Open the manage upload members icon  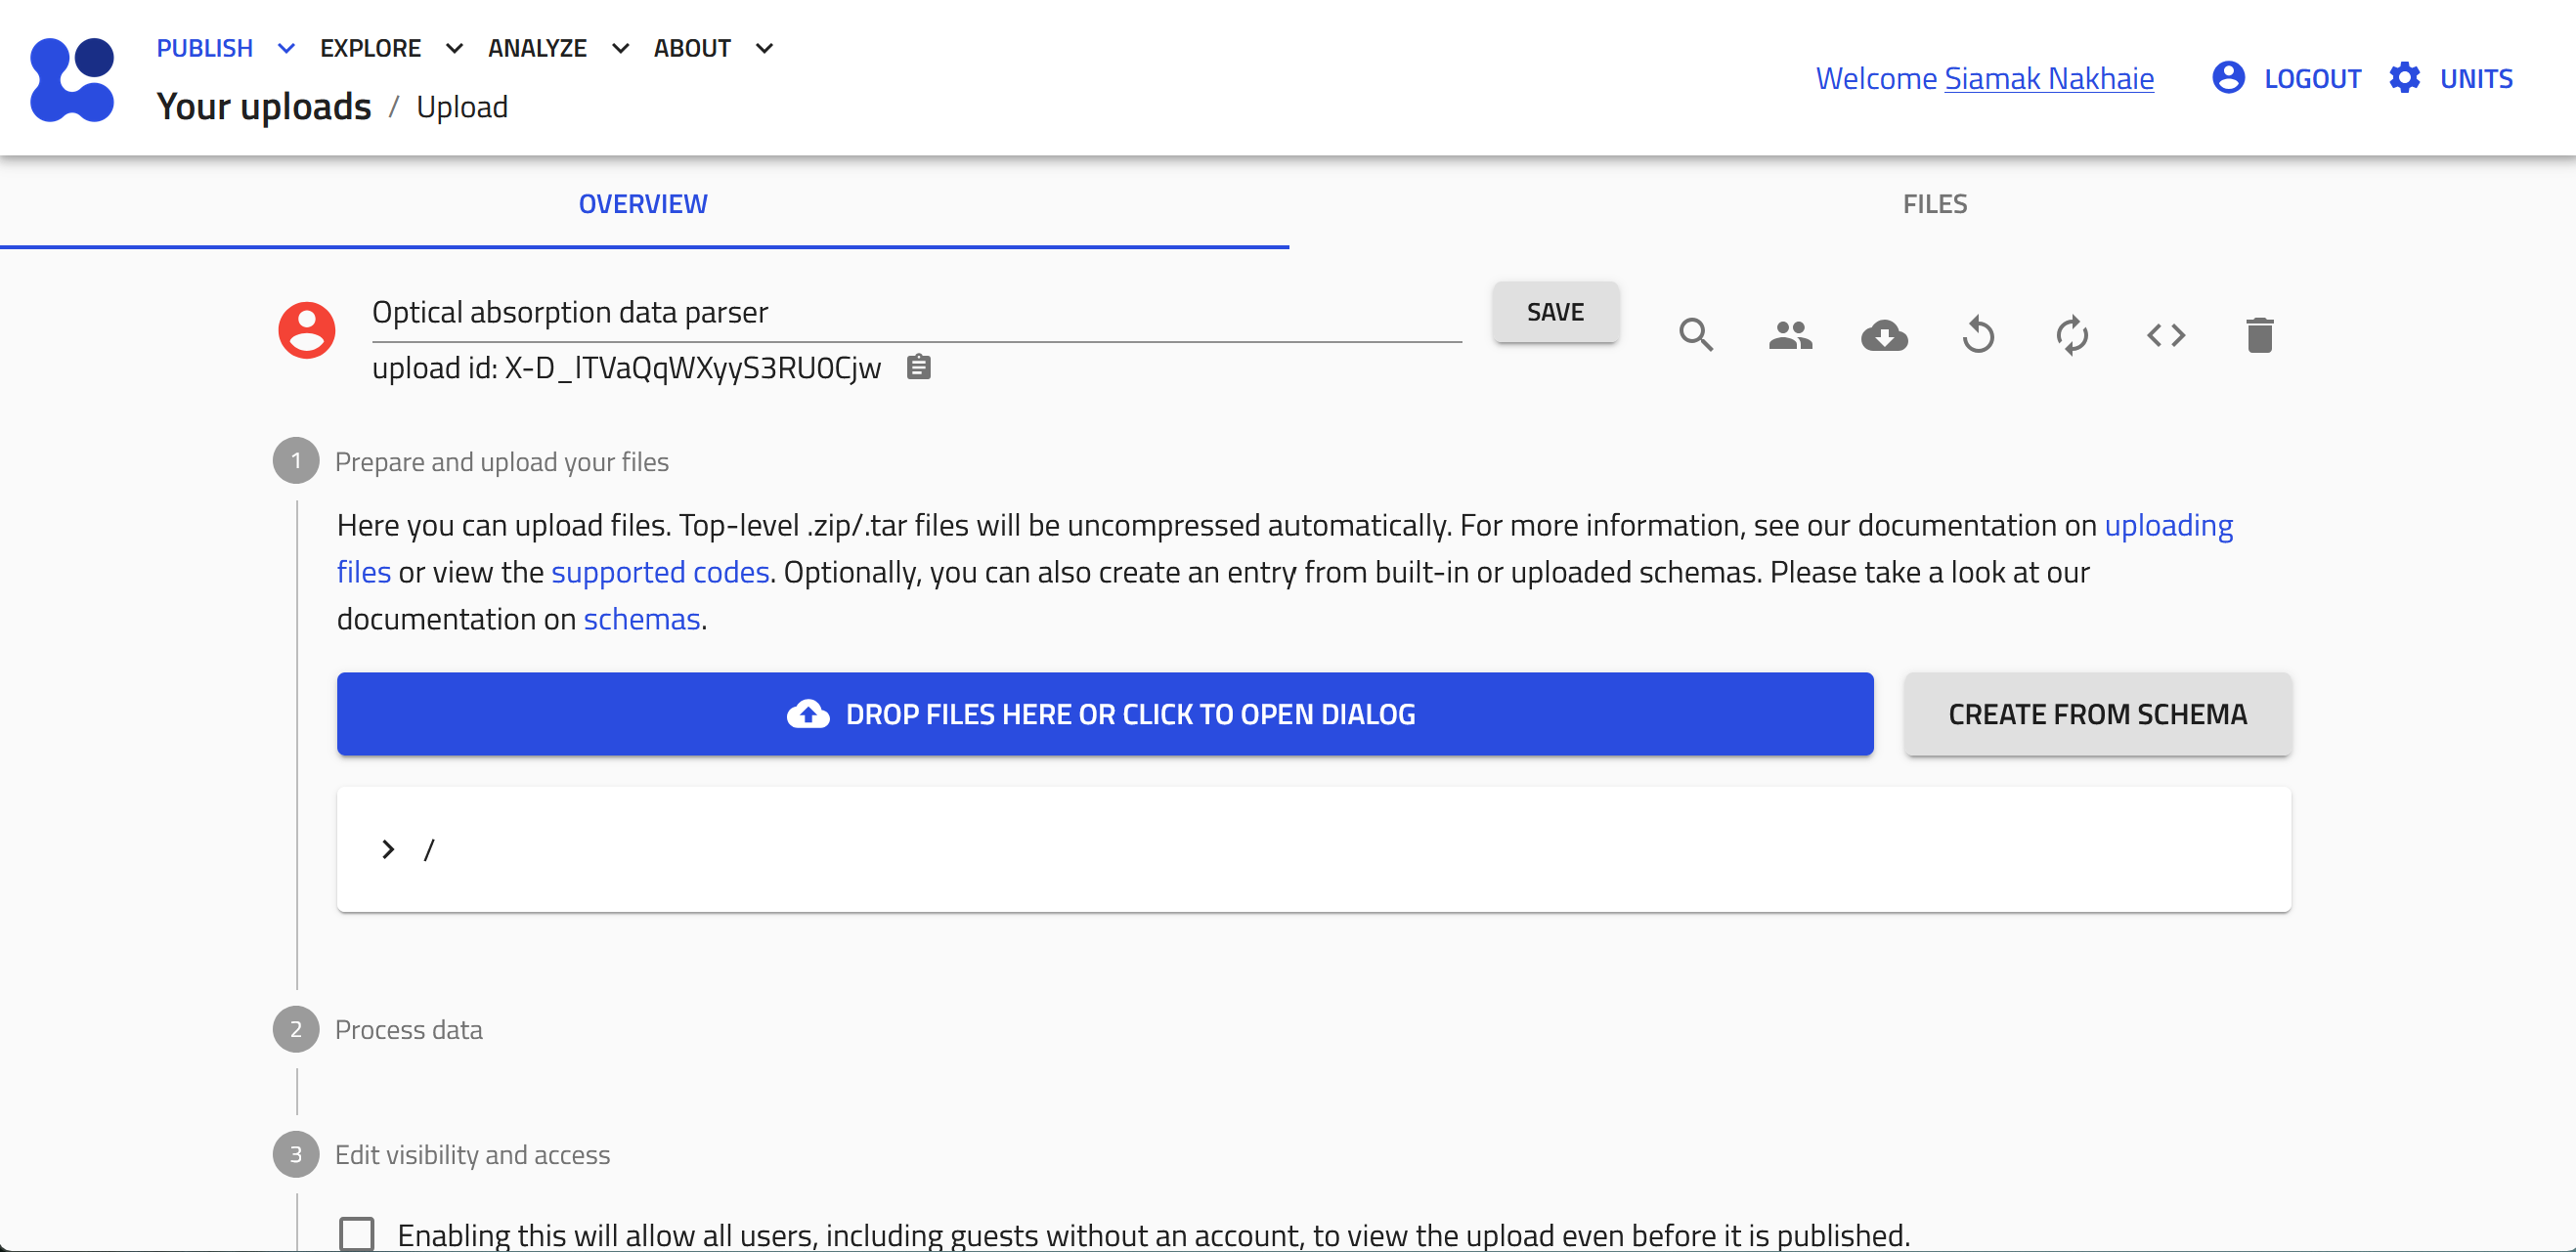pyautogui.click(x=1789, y=334)
